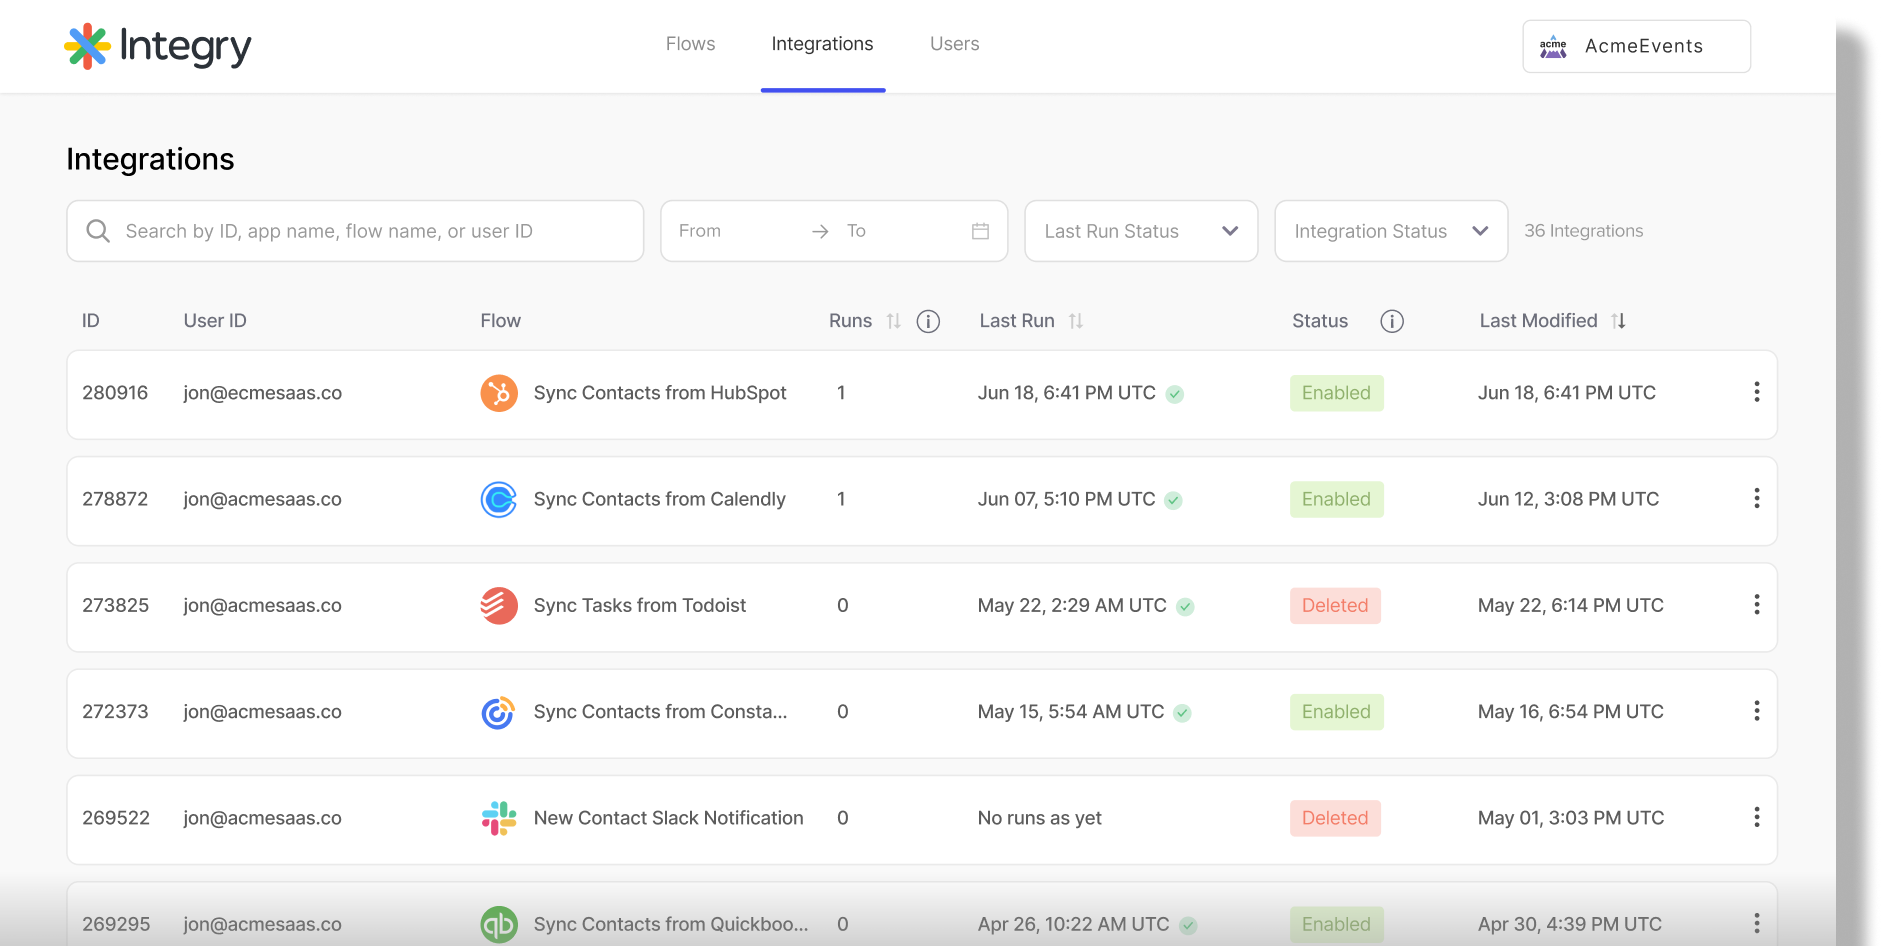Screen dimensions: 1881x946
Task: Click the Todoist app icon
Action: click(498, 605)
